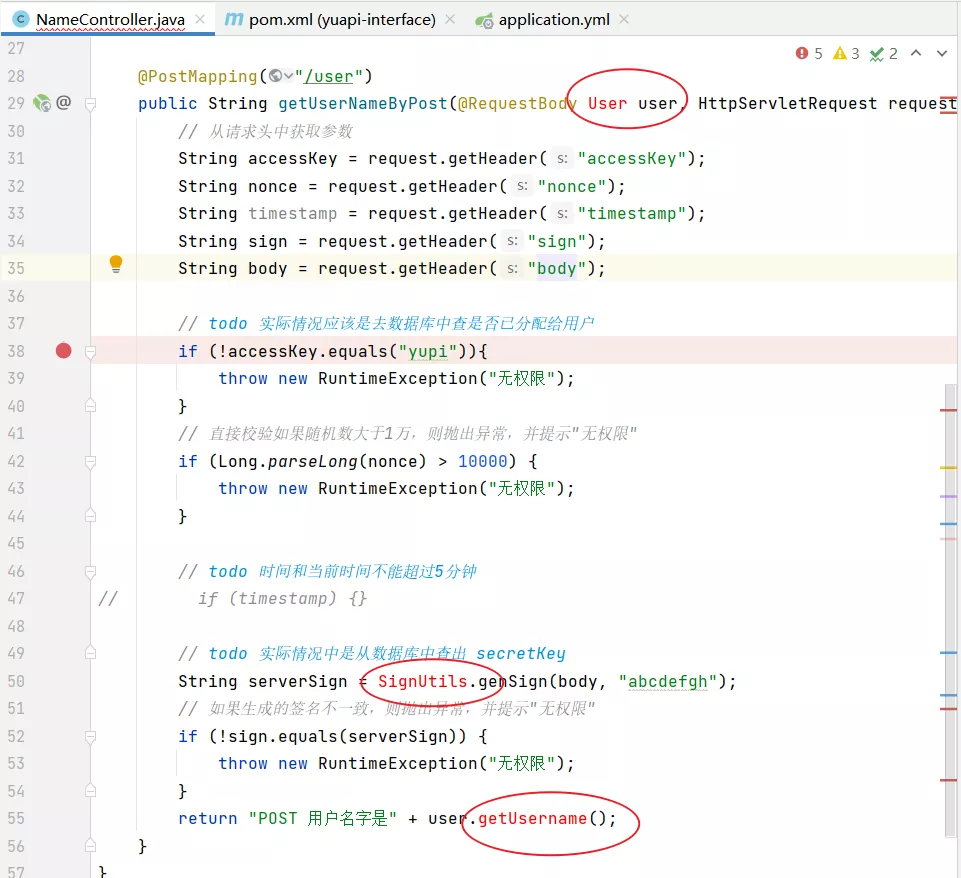Open the pom.xml (yuapi-interface) tab
This screenshot has width=961, height=878.
[x=342, y=20]
